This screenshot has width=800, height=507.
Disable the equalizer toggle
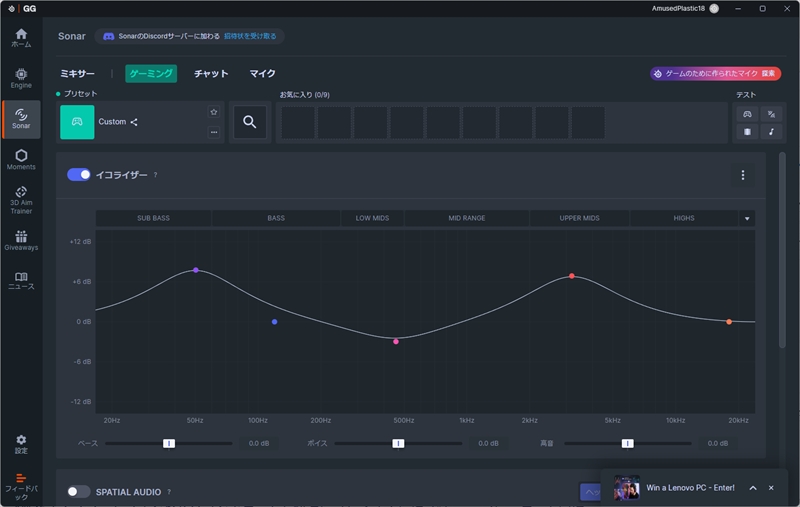click(79, 175)
